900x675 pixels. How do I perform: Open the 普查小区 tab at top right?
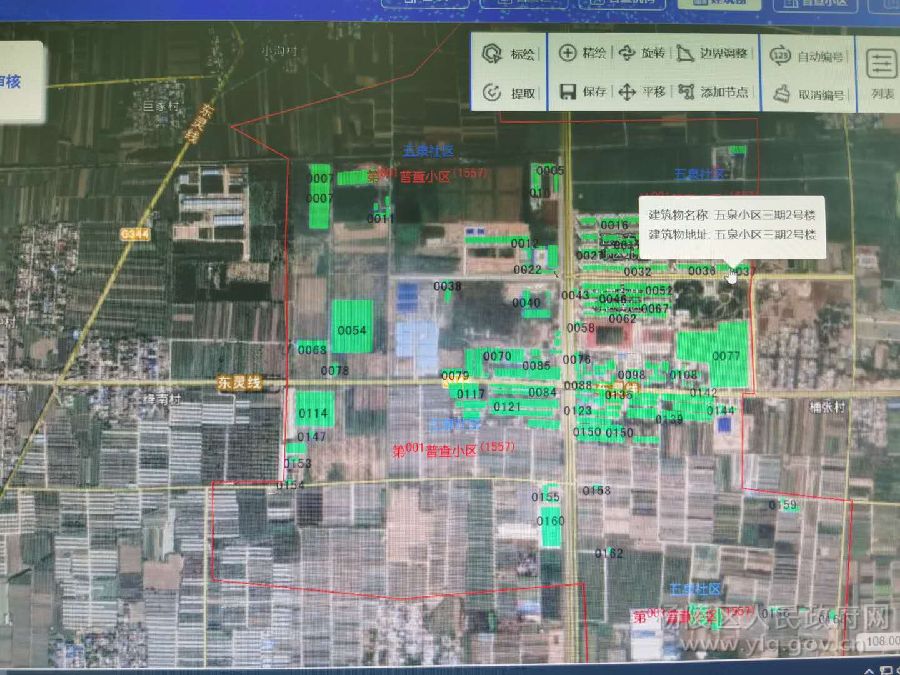coord(808,3)
